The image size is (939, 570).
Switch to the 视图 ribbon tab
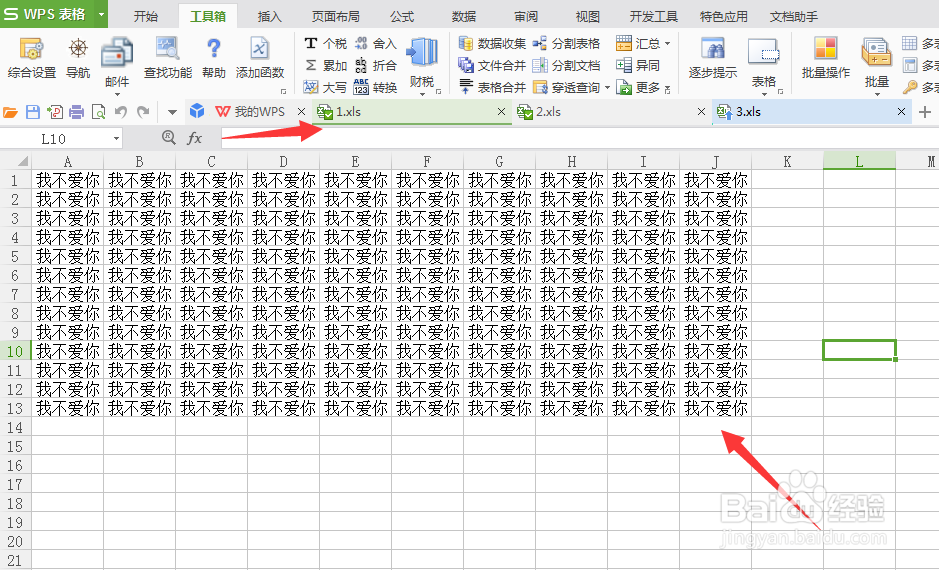(587, 16)
